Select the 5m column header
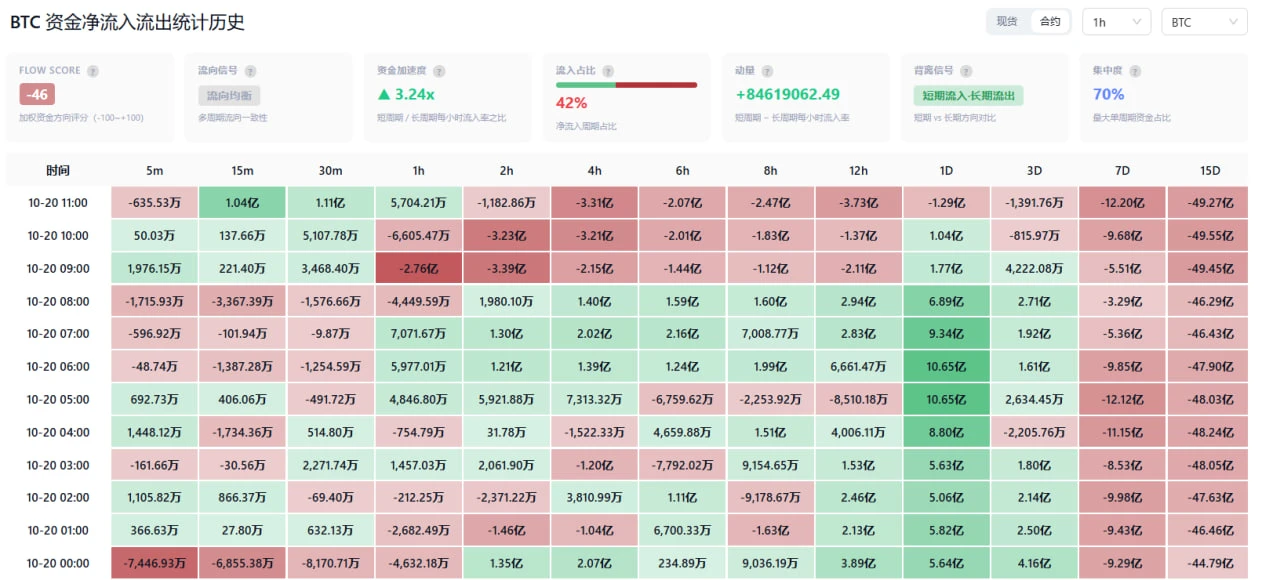Screen dimensions: 1280x580 [154, 170]
